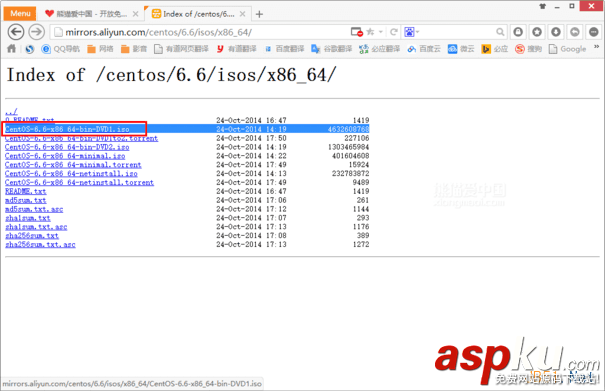
Task: Open the Baidu search engine selector dropdown
Action: [412, 32]
